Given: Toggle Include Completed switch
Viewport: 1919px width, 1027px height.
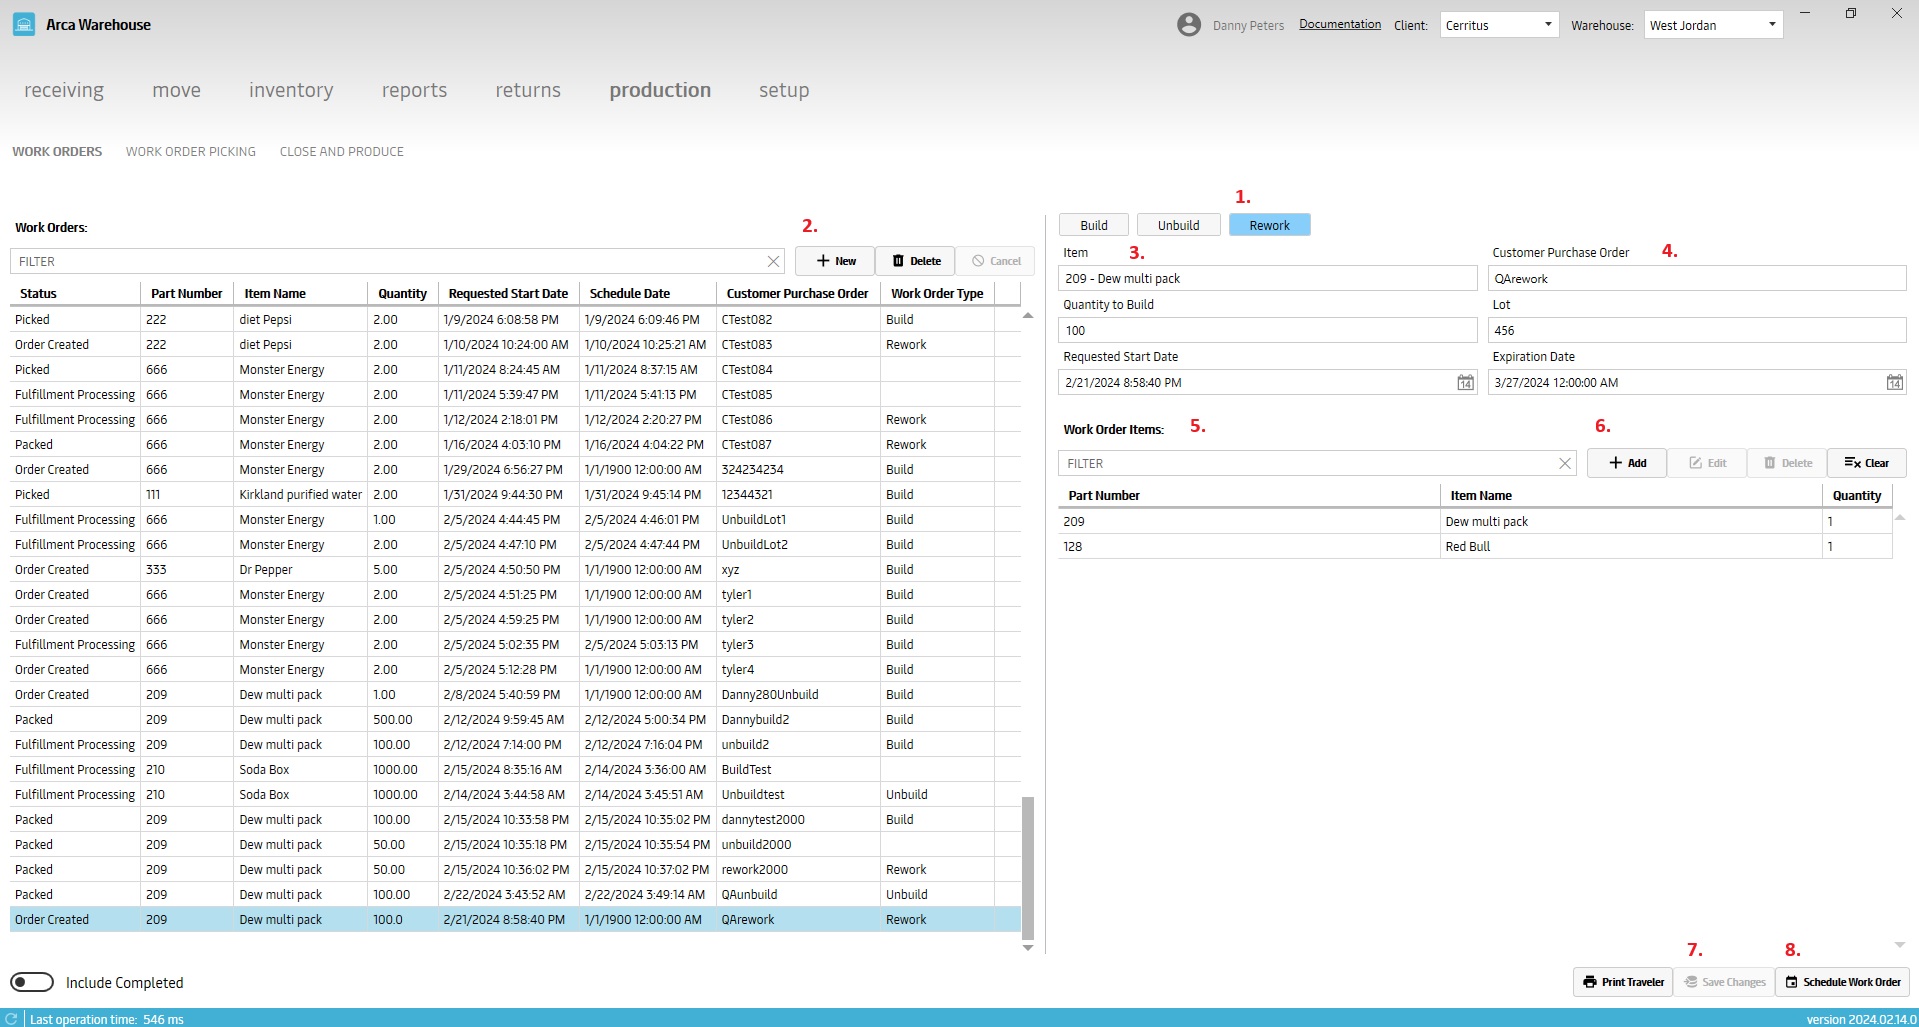Looking at the screenshot, I should pyautogui.click(x=32, y=982).
